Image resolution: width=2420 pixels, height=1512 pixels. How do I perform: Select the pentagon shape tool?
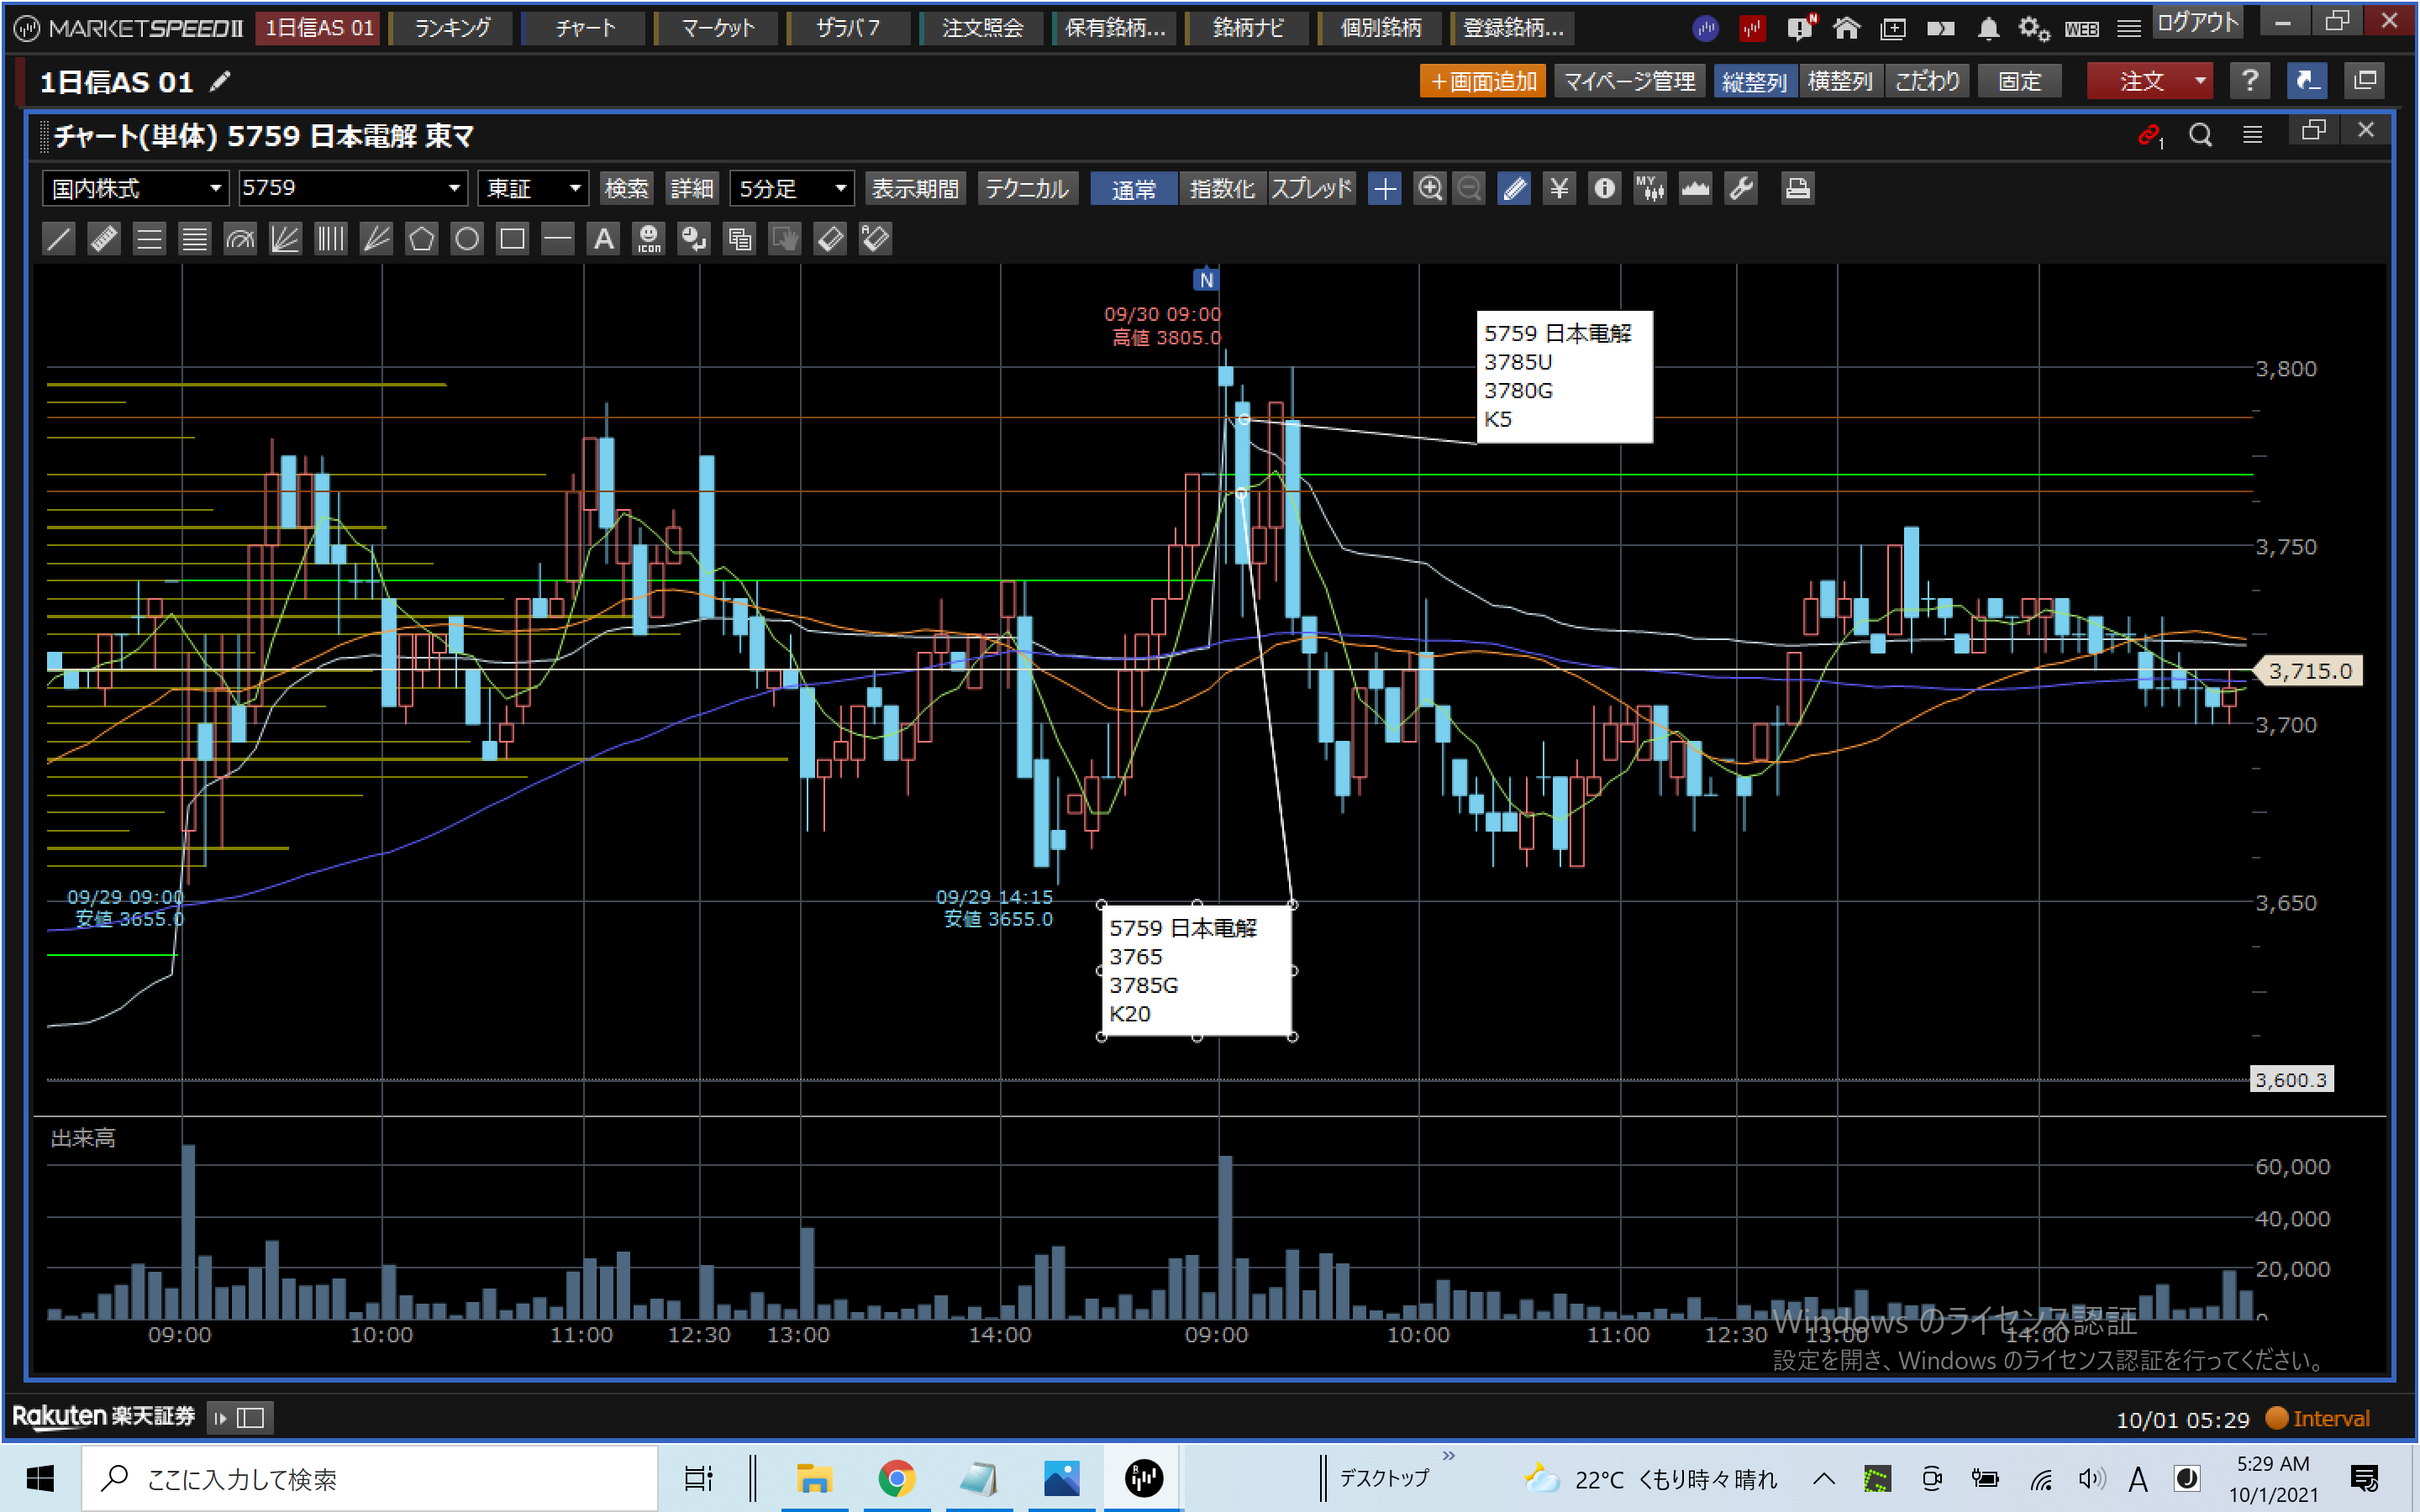point(421,239)
